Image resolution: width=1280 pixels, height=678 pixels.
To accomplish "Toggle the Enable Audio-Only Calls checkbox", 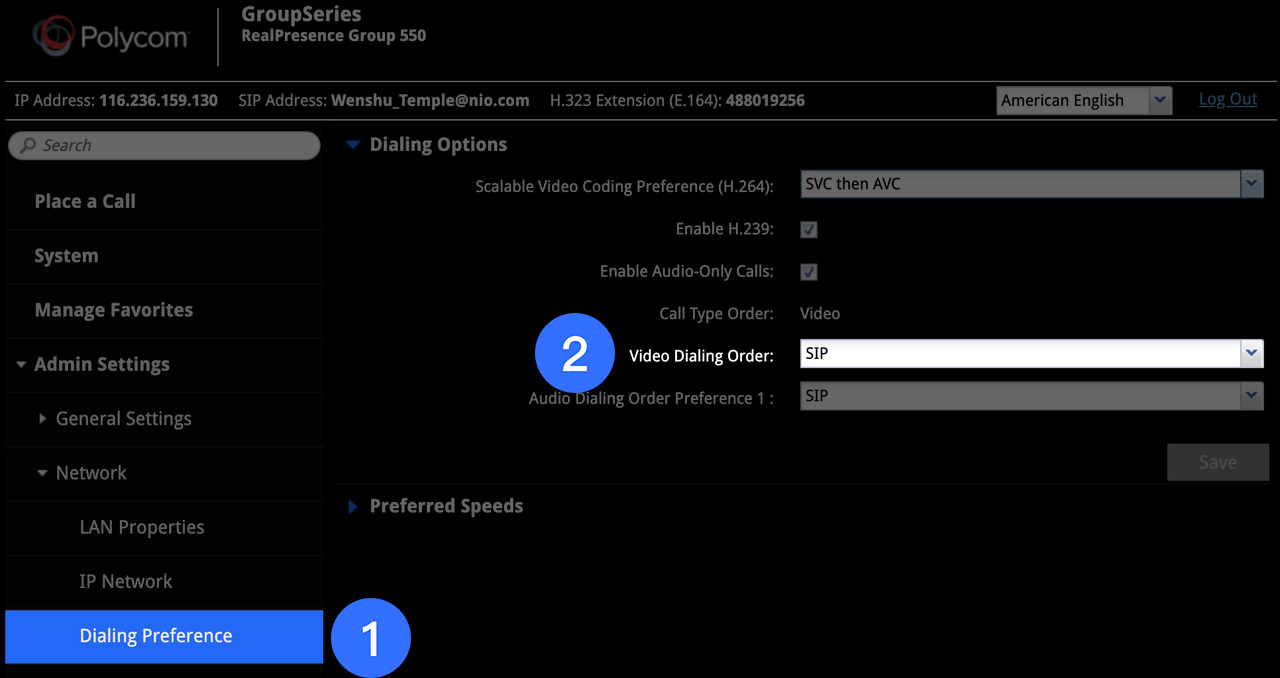I will 809,272.
